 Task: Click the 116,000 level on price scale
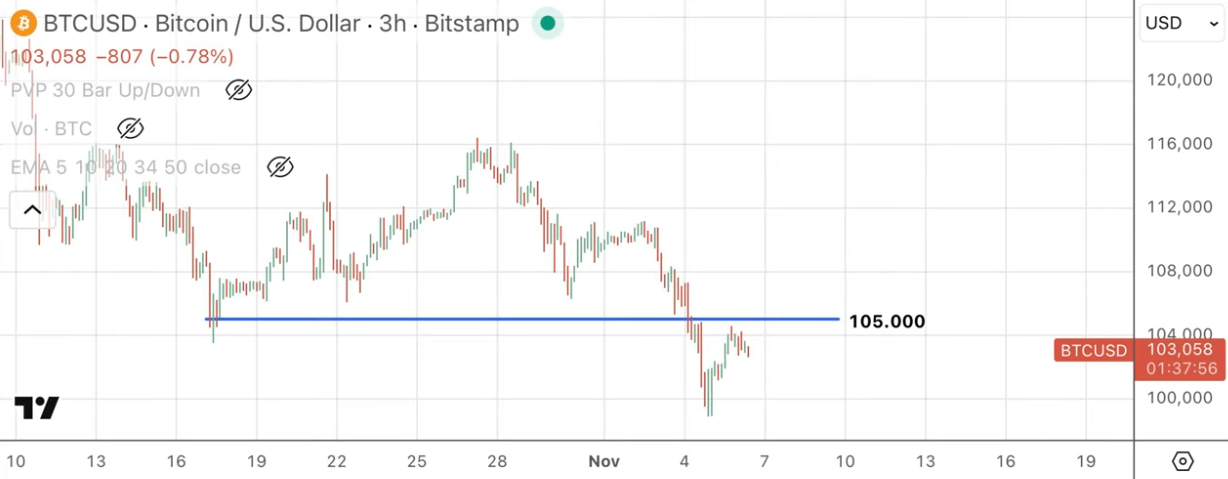tap(1177, 144)
